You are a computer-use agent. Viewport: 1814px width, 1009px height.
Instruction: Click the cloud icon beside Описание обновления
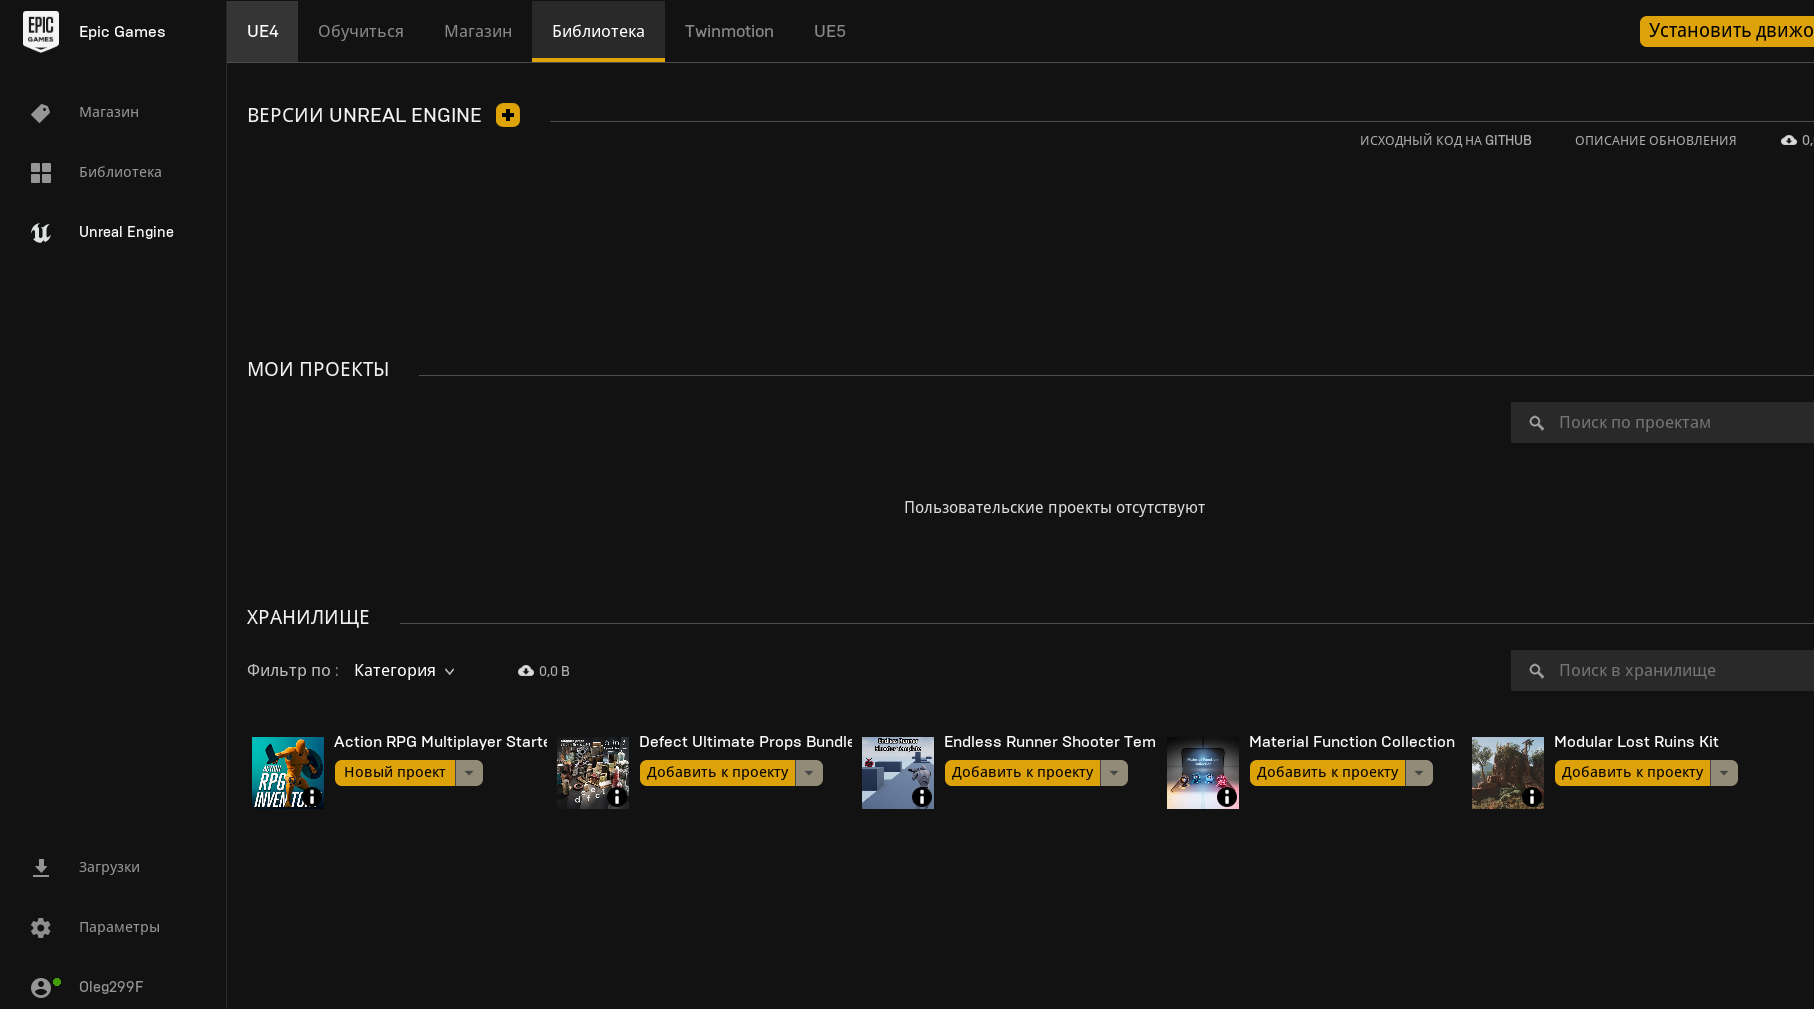point(1789,141)
